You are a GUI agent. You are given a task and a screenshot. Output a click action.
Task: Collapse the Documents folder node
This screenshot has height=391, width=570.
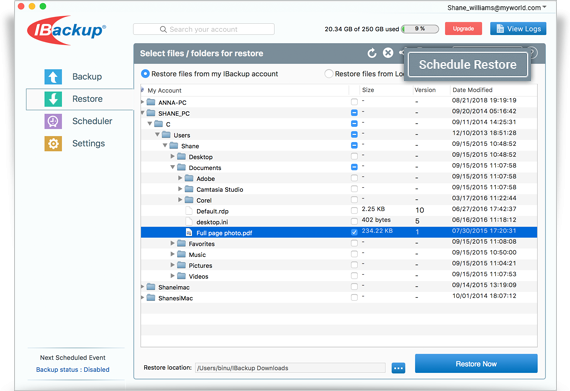[x=173, y=168]
